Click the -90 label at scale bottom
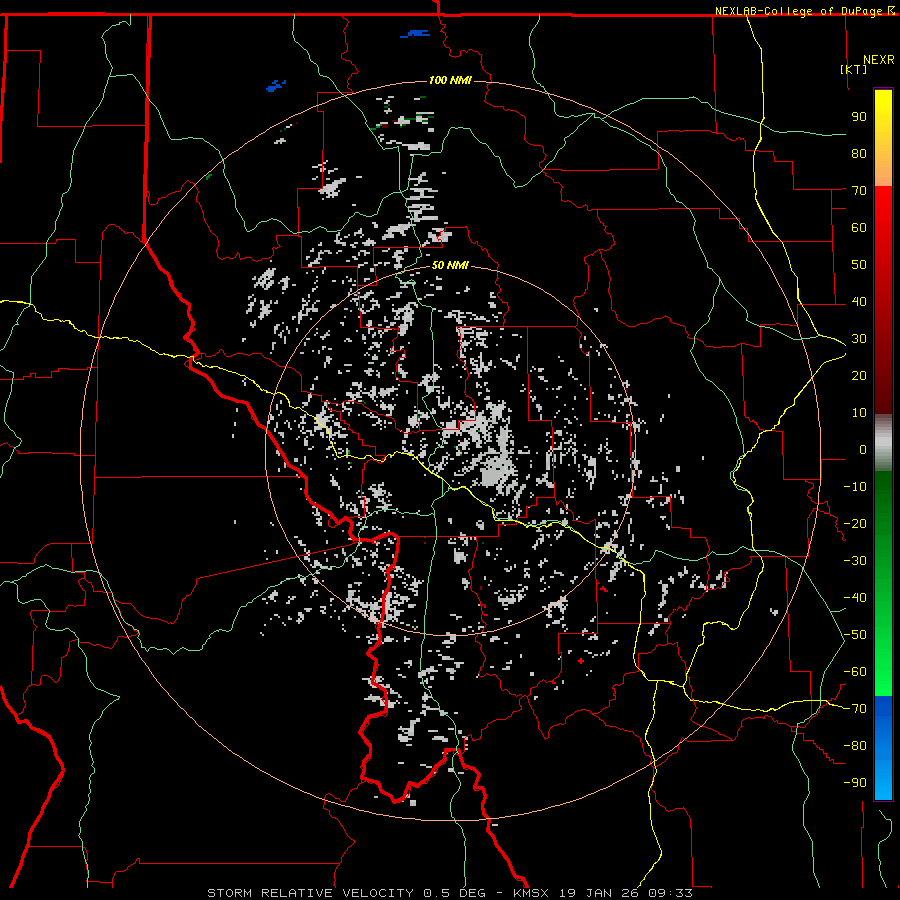The width and height of the screenshot is (900, 900). click(855, 783)
